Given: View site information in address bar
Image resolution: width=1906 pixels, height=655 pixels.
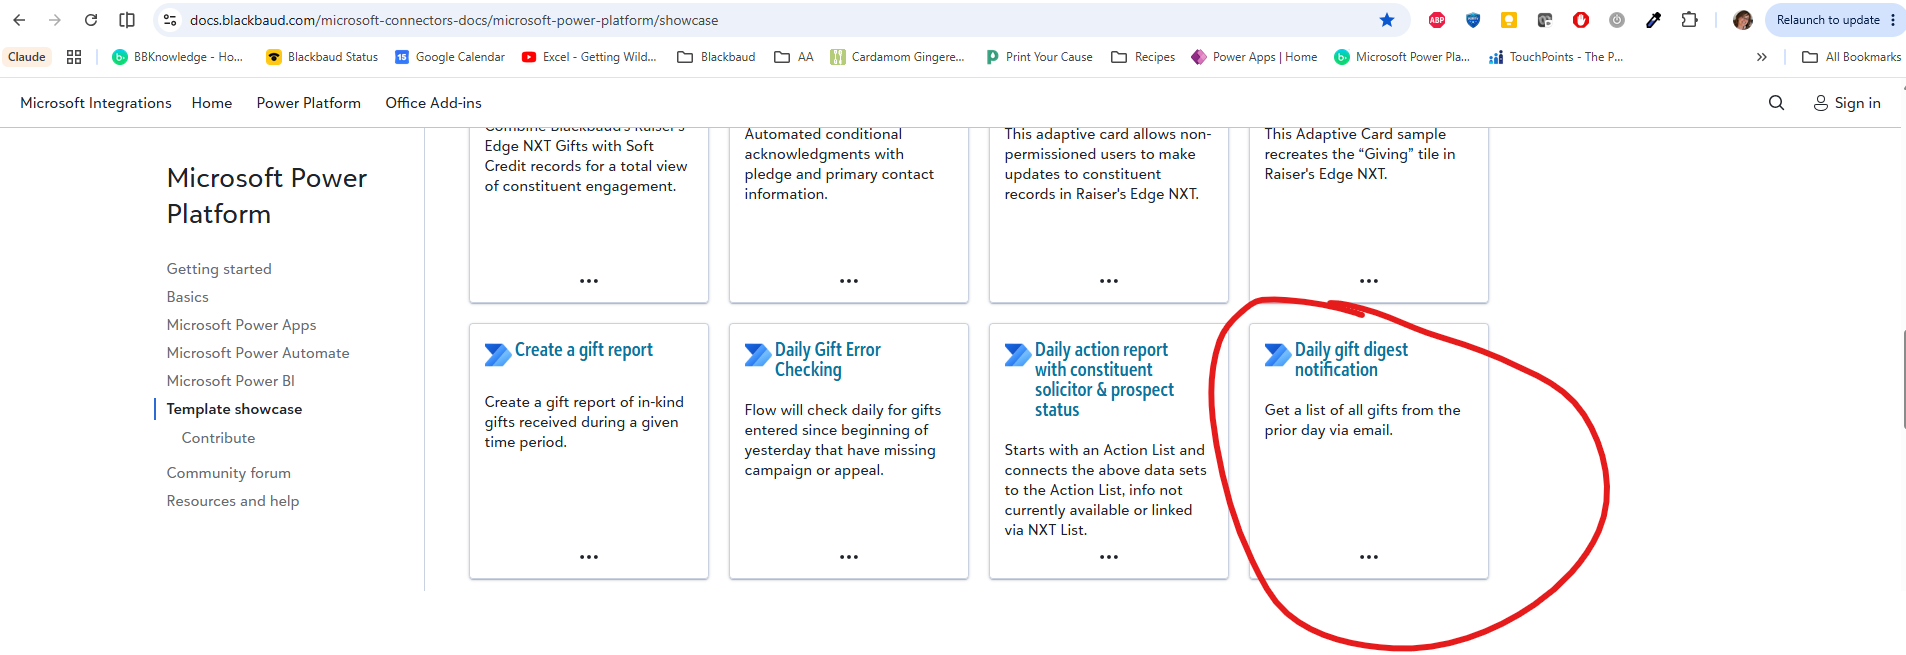Looking at the screenshot, I should click(170, 20).
